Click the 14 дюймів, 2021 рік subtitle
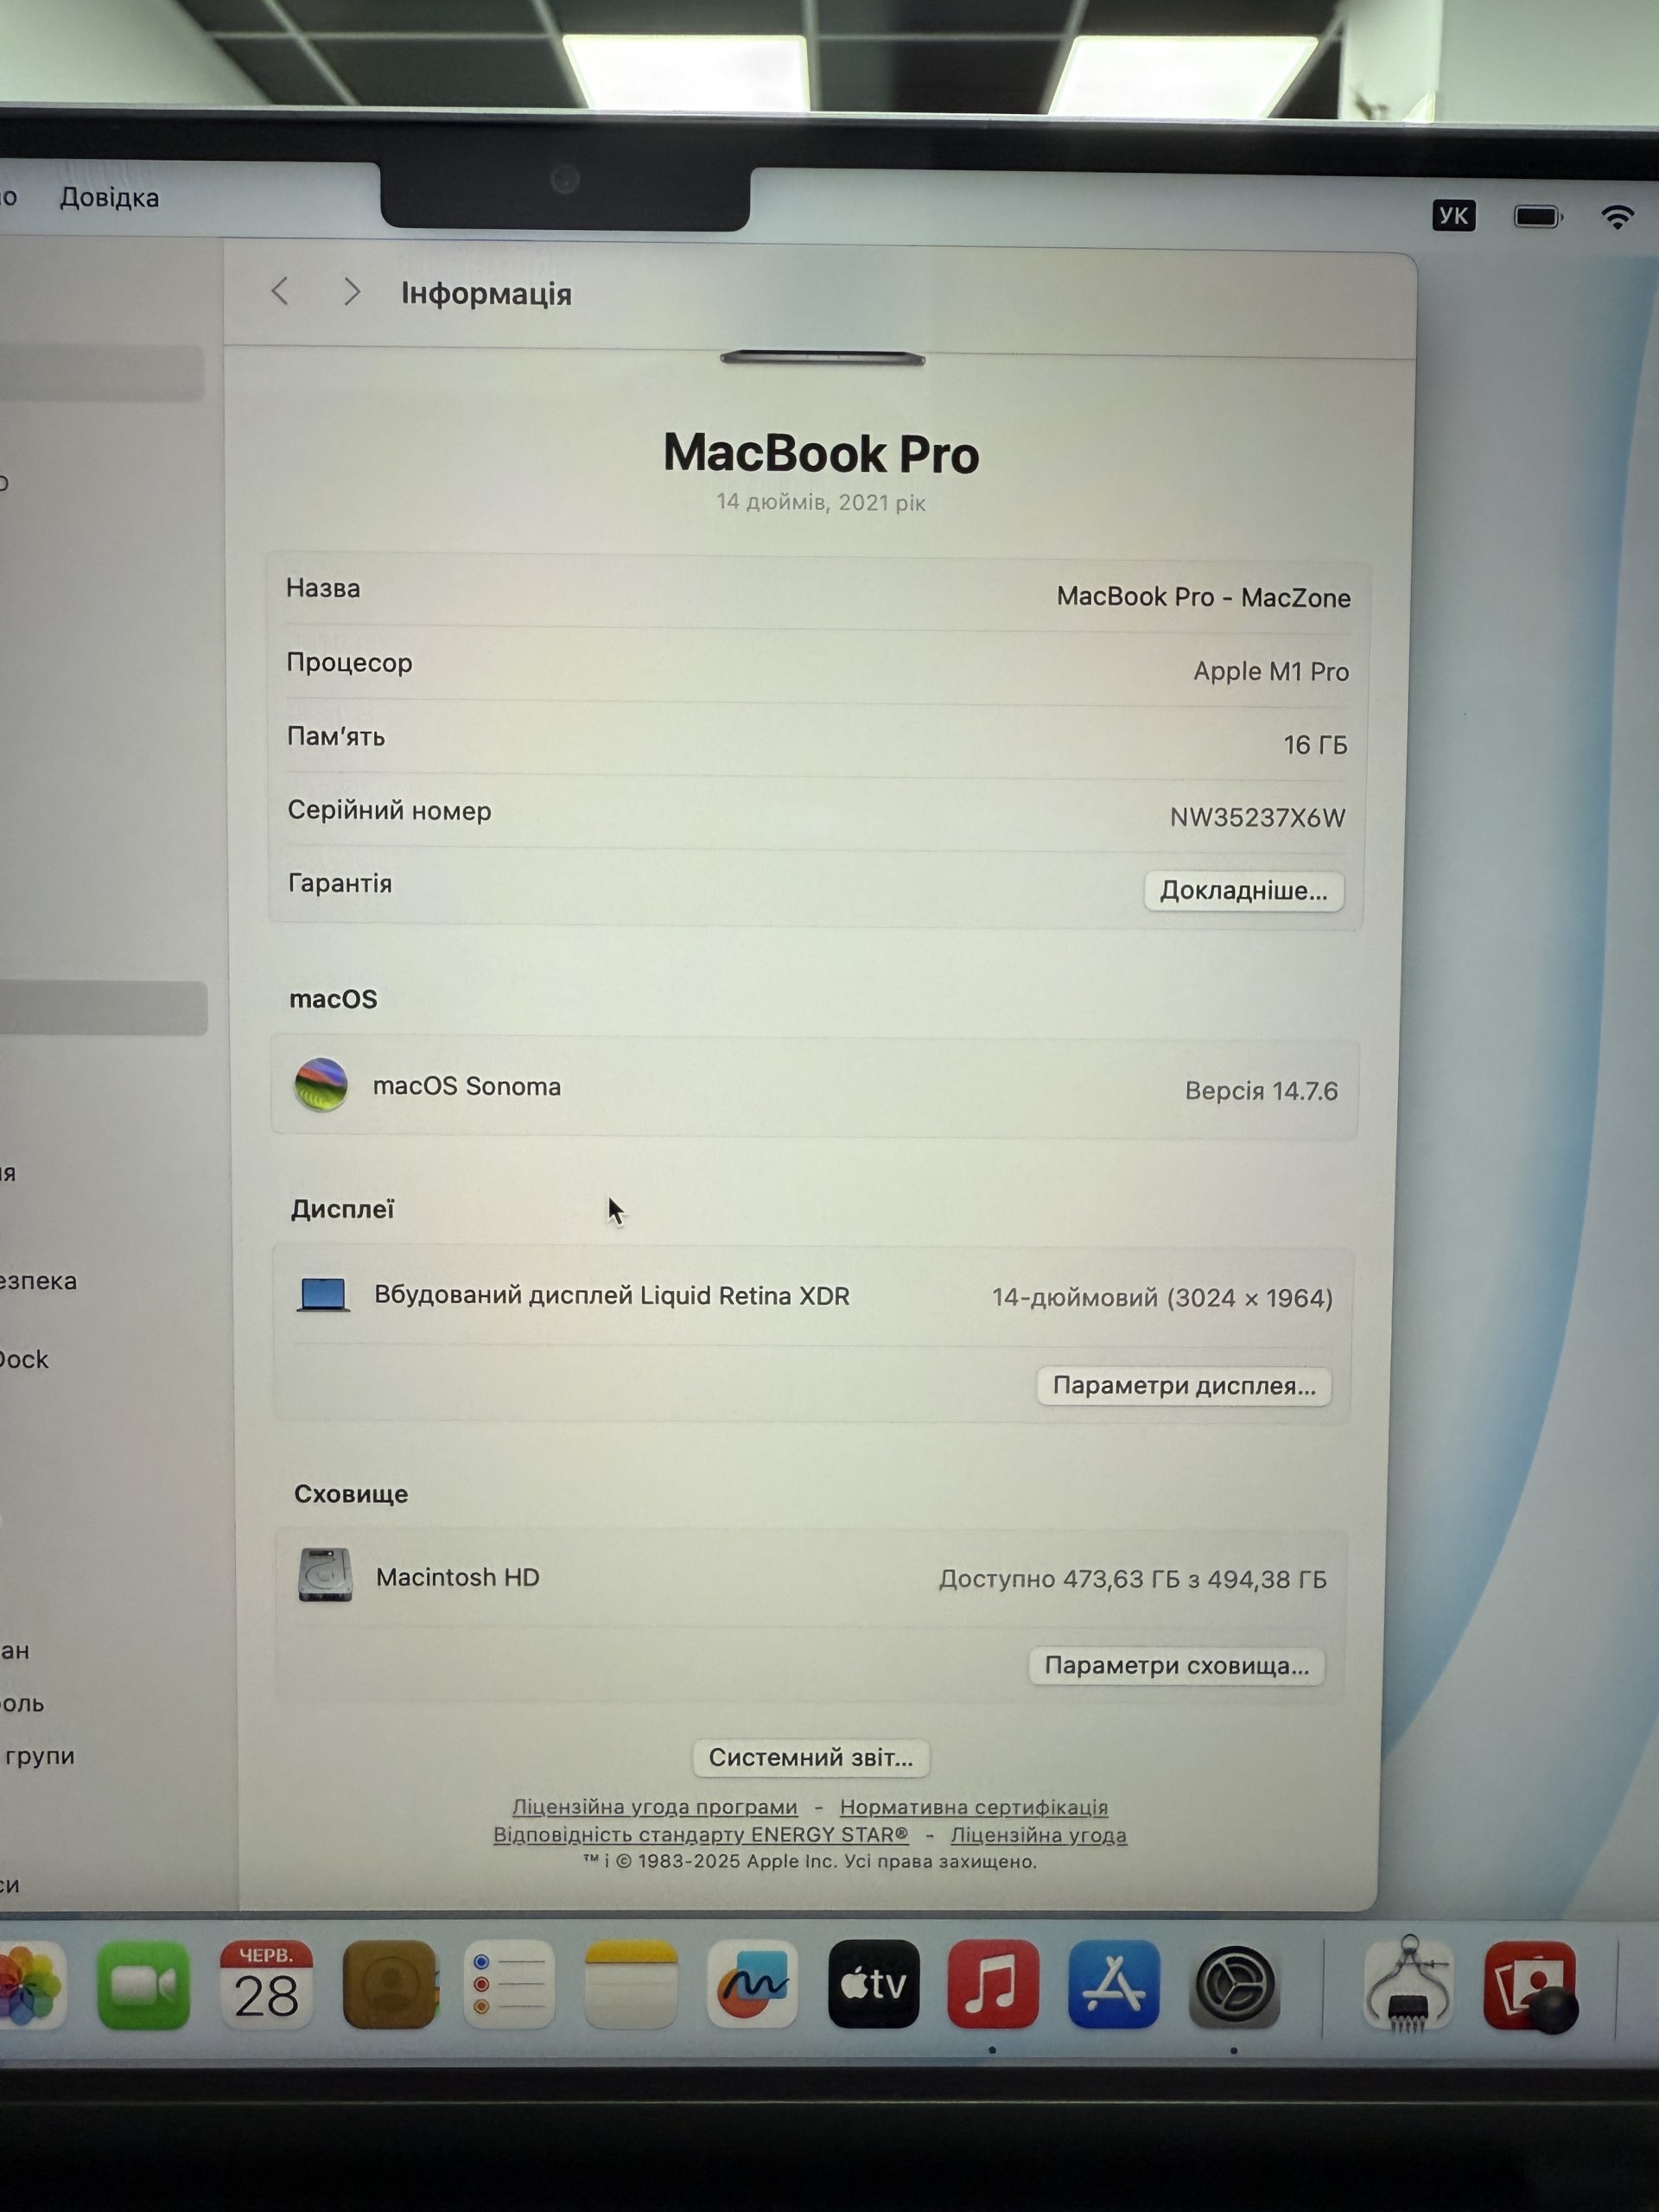1659x2212 pixels. 821,502
